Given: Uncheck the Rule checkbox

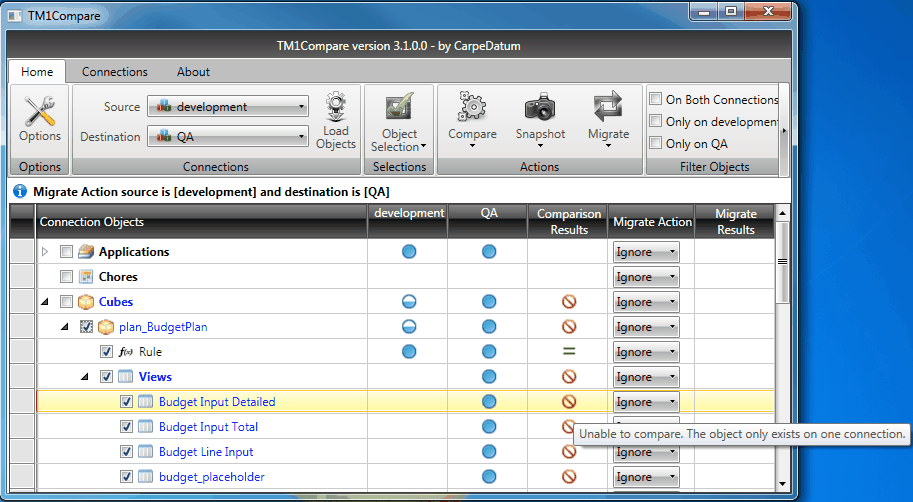Looking at the screenshot, I should pyautogui.click(x=106, y=352).
